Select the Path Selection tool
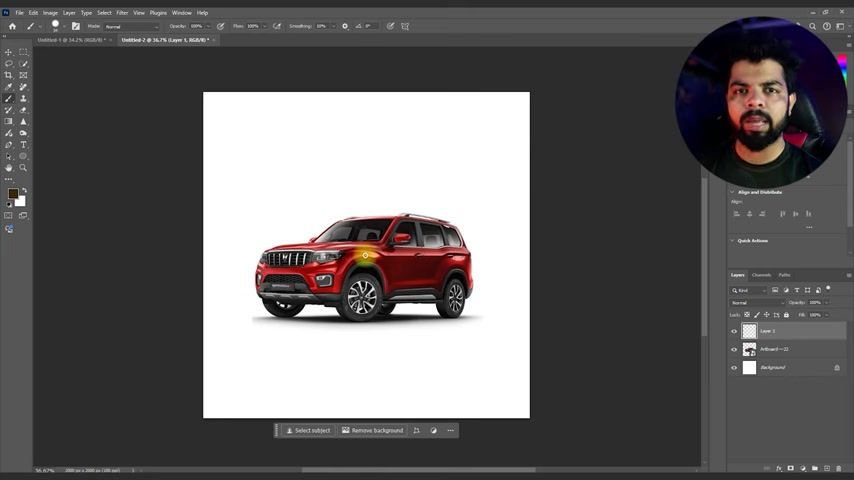 pos(9,156)
